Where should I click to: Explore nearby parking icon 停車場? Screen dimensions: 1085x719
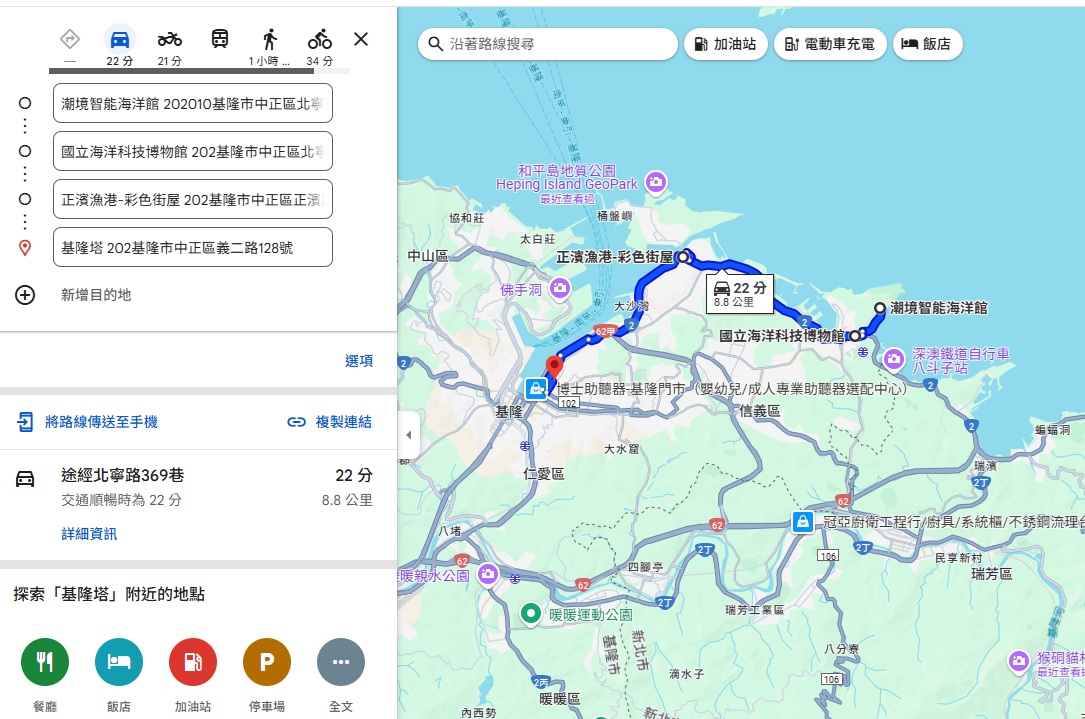pos(267,662)
